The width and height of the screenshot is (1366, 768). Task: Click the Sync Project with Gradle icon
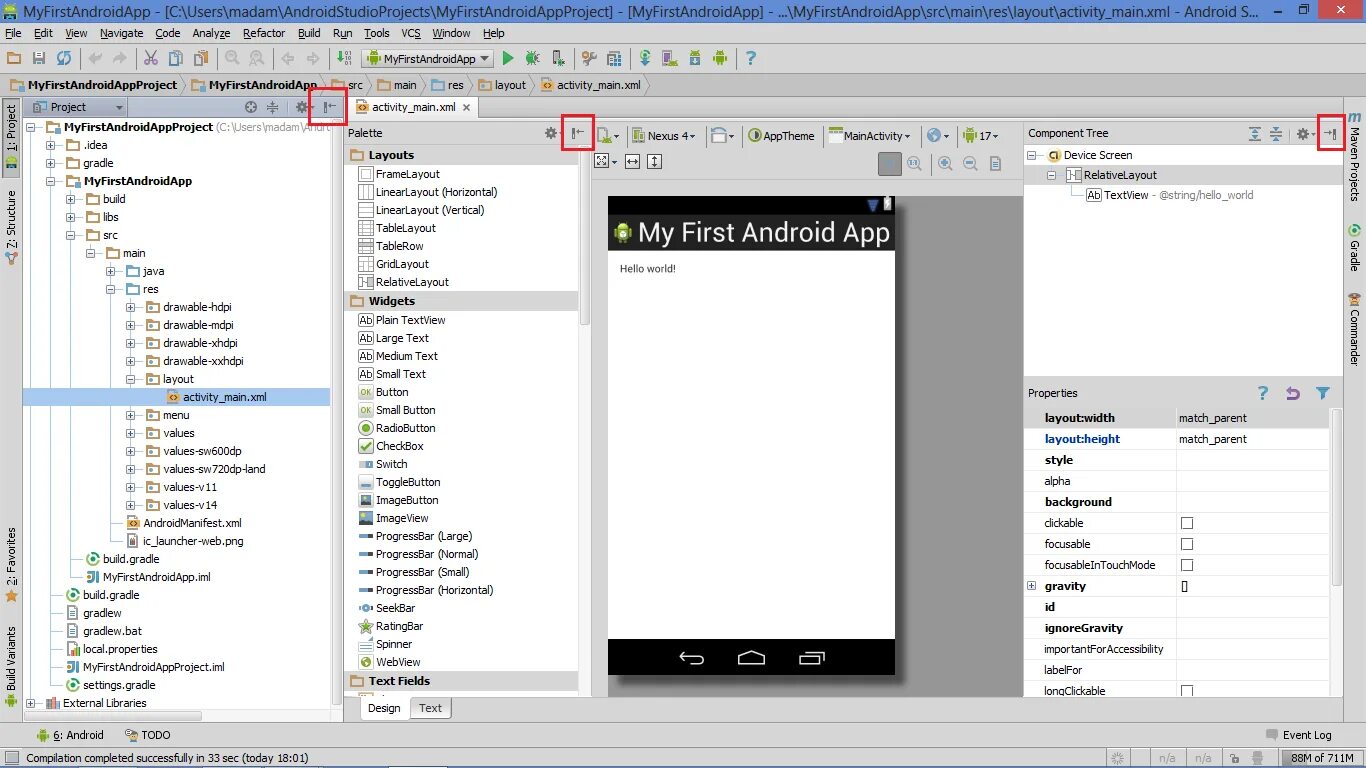click(x=645, y=59)
